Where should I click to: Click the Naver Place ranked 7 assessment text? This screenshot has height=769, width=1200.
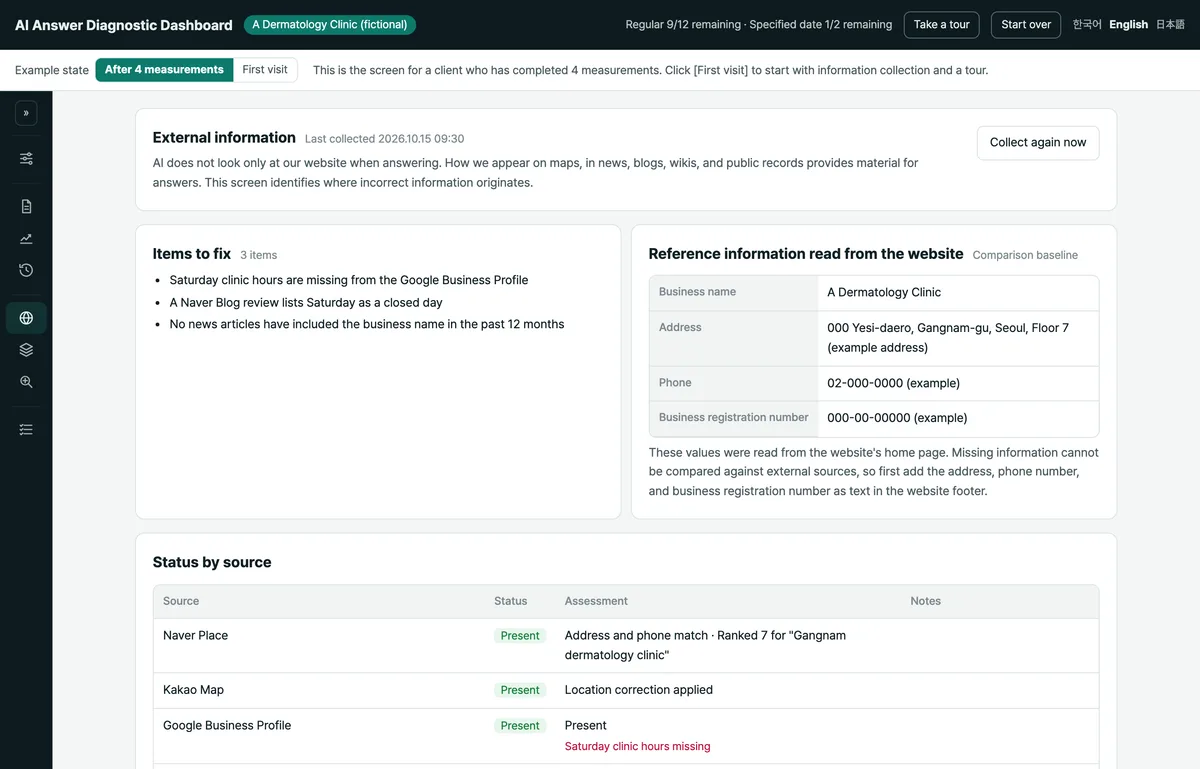pos(705,645)
